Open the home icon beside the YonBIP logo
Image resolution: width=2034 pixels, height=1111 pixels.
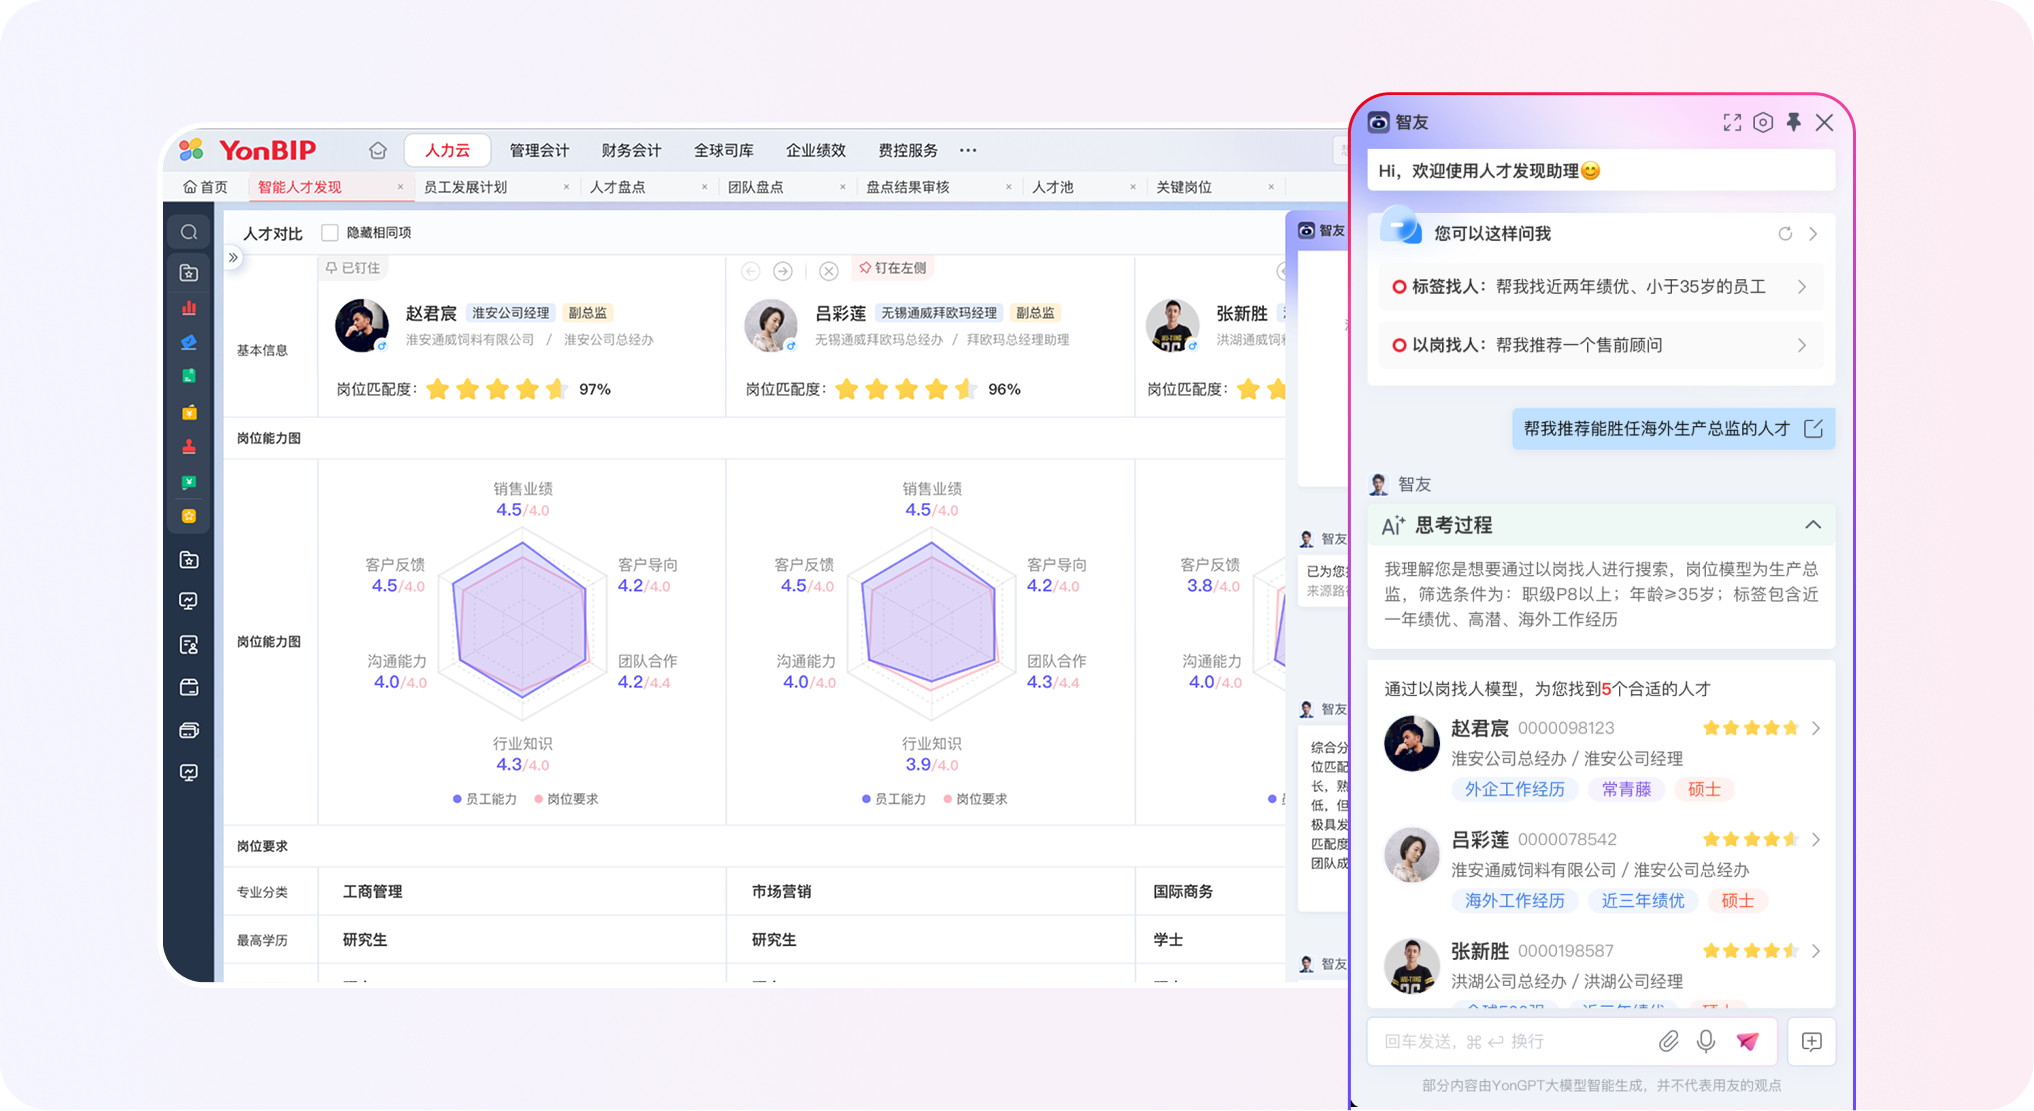tap(378, 150)
